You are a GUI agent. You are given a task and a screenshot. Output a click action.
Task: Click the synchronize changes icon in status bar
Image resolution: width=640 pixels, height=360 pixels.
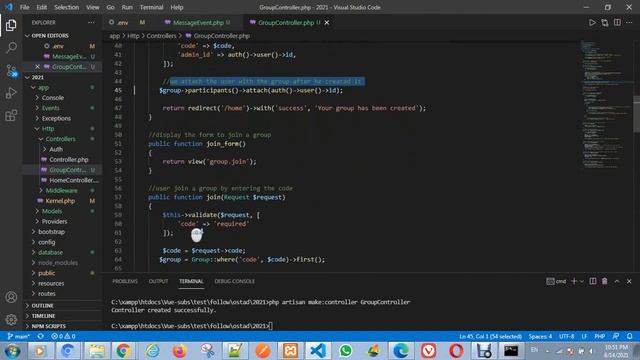tap(40, 336)
